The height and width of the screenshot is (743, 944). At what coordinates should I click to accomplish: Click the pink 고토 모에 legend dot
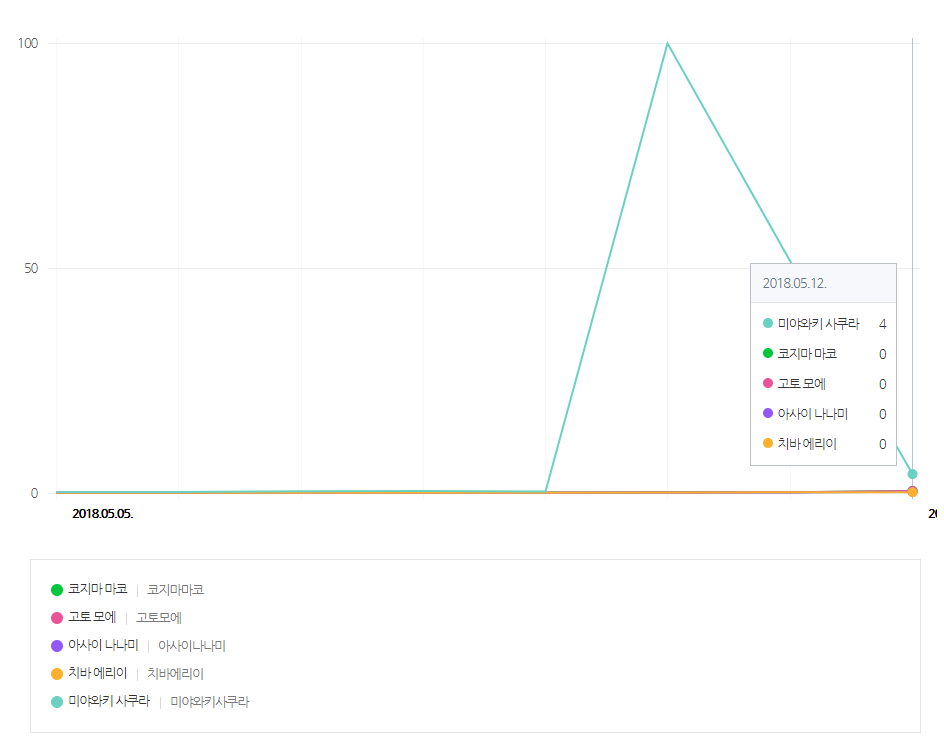click(57, 618)
